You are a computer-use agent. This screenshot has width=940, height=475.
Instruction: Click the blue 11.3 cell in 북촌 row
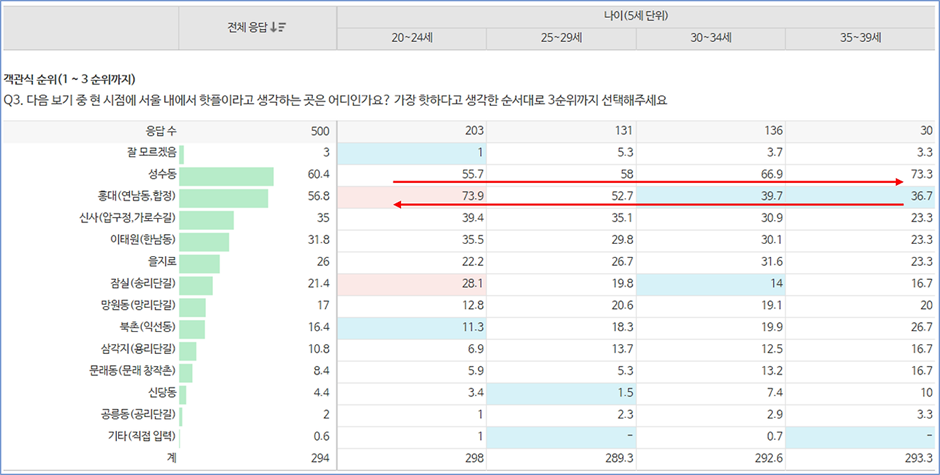pos(412,328)
